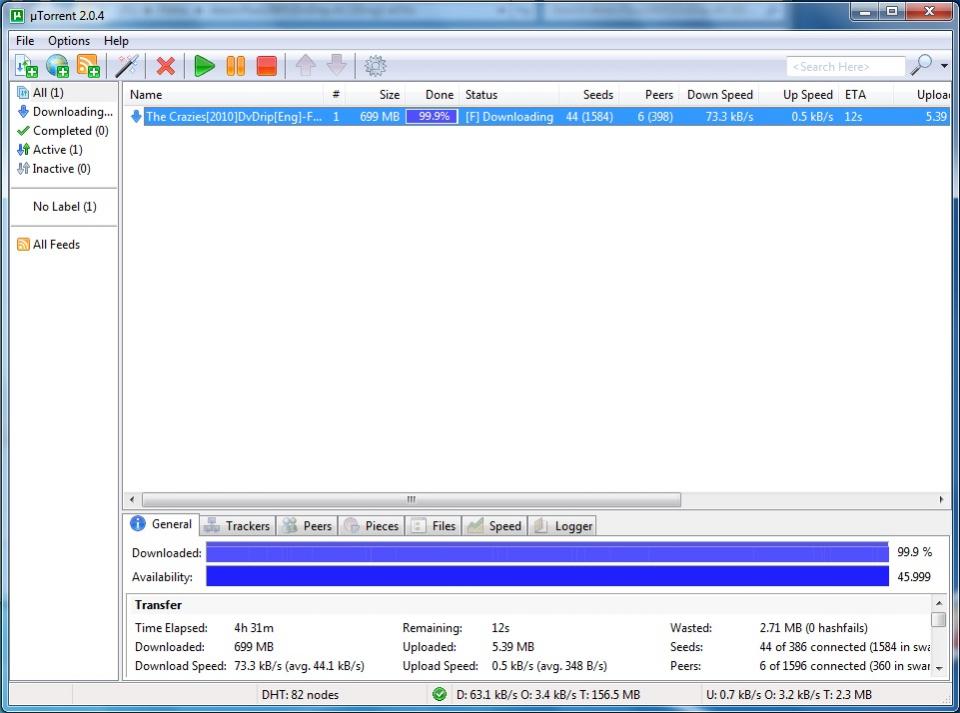Click the [F] Downloading status cell

click(509, 116)
